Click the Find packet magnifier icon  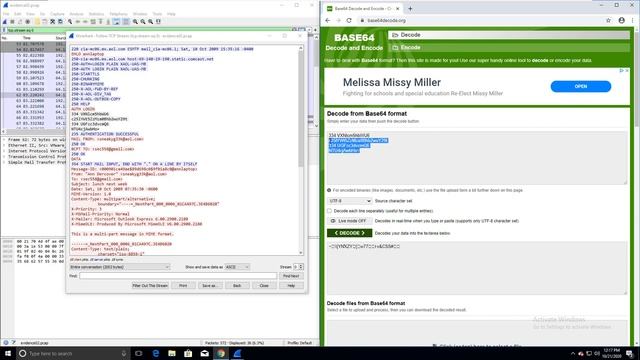[70, 22]
